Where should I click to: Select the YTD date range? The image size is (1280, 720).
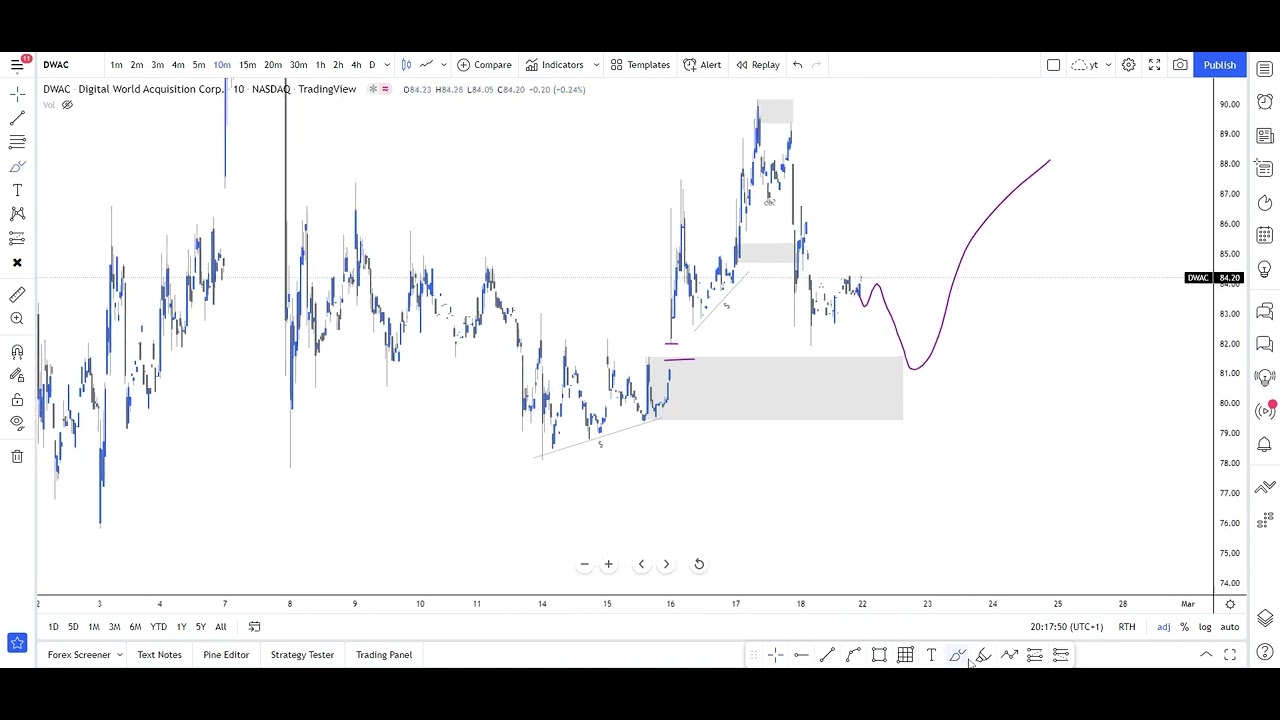[x=158, y=627]
